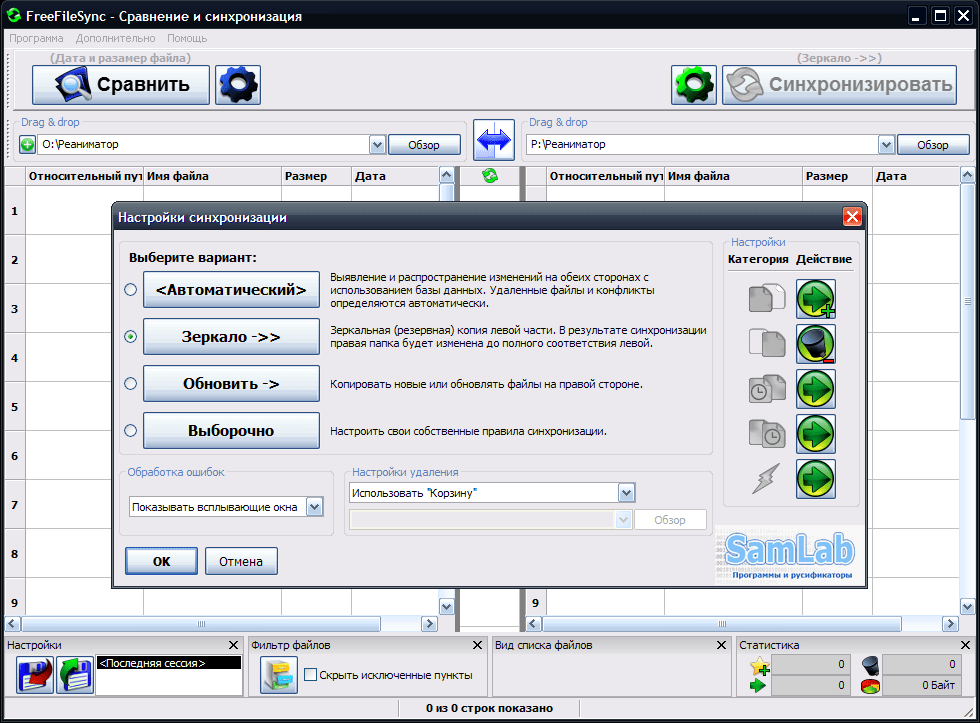Click the left-only file category icon
Screen dimensions: 980x723
click(x=766, y=298)
